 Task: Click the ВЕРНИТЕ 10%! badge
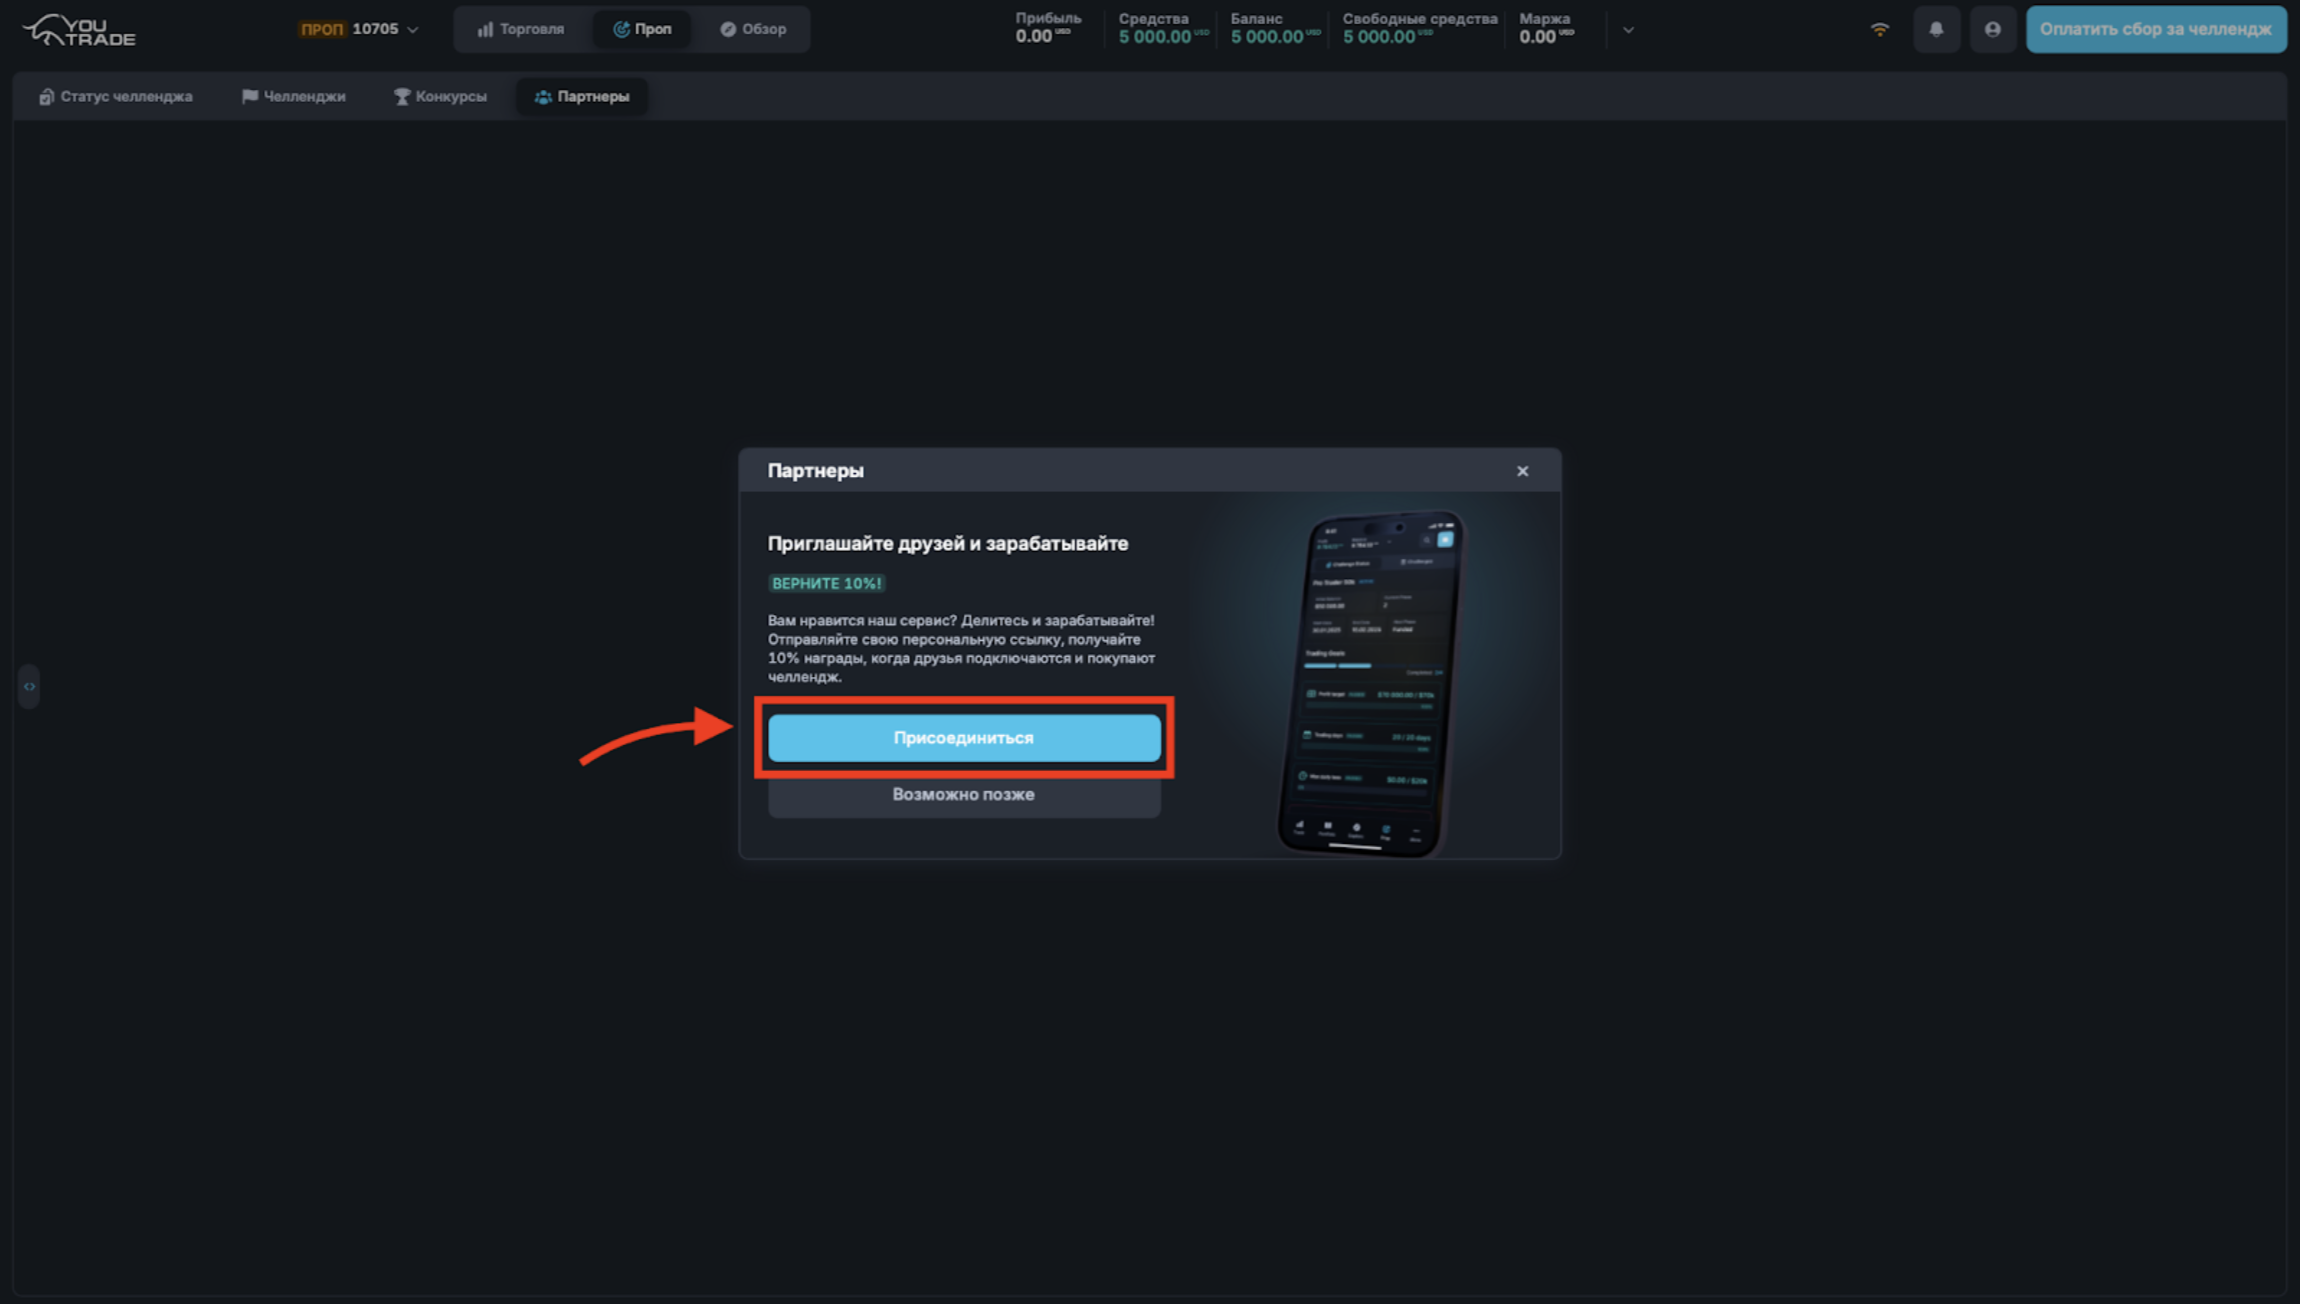pos(826,583)
